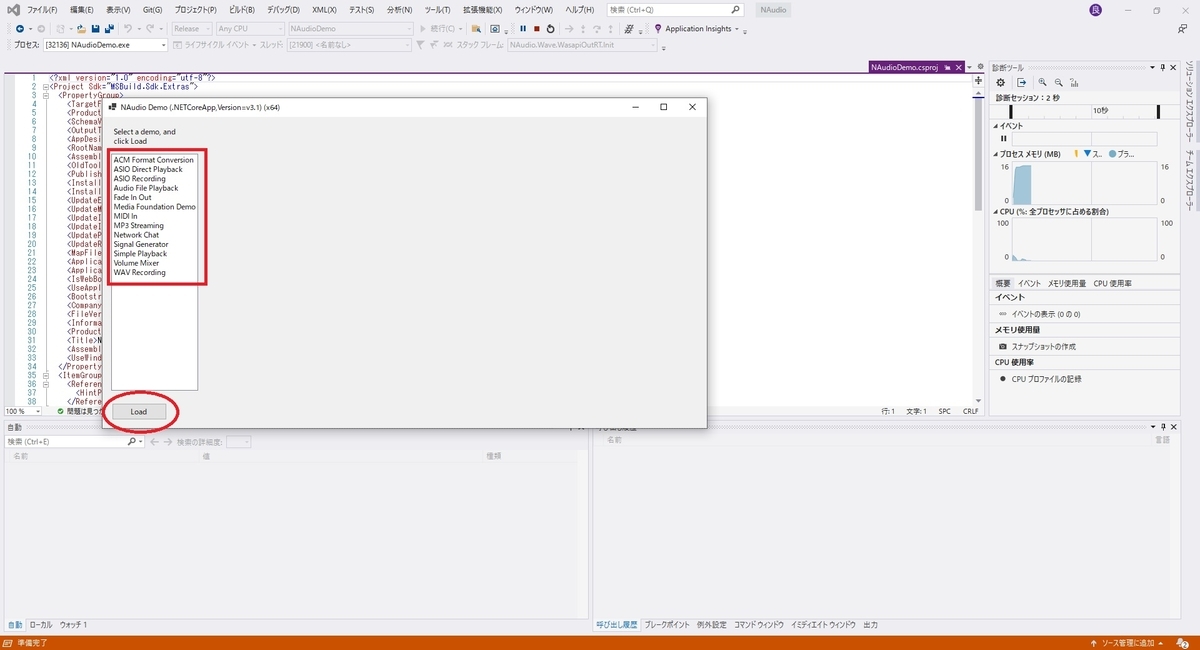Collapse the Project element fold on line 2

pos(47,87)
